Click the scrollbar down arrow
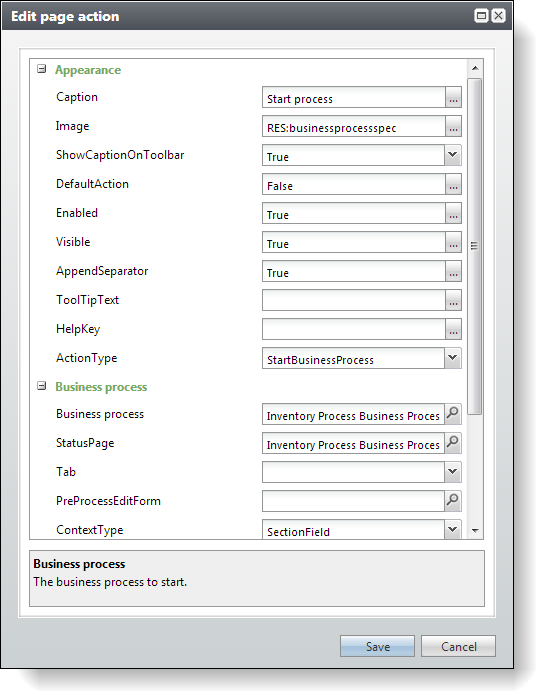Viewport: 536px width, 691px height. [x=475, y=531]
